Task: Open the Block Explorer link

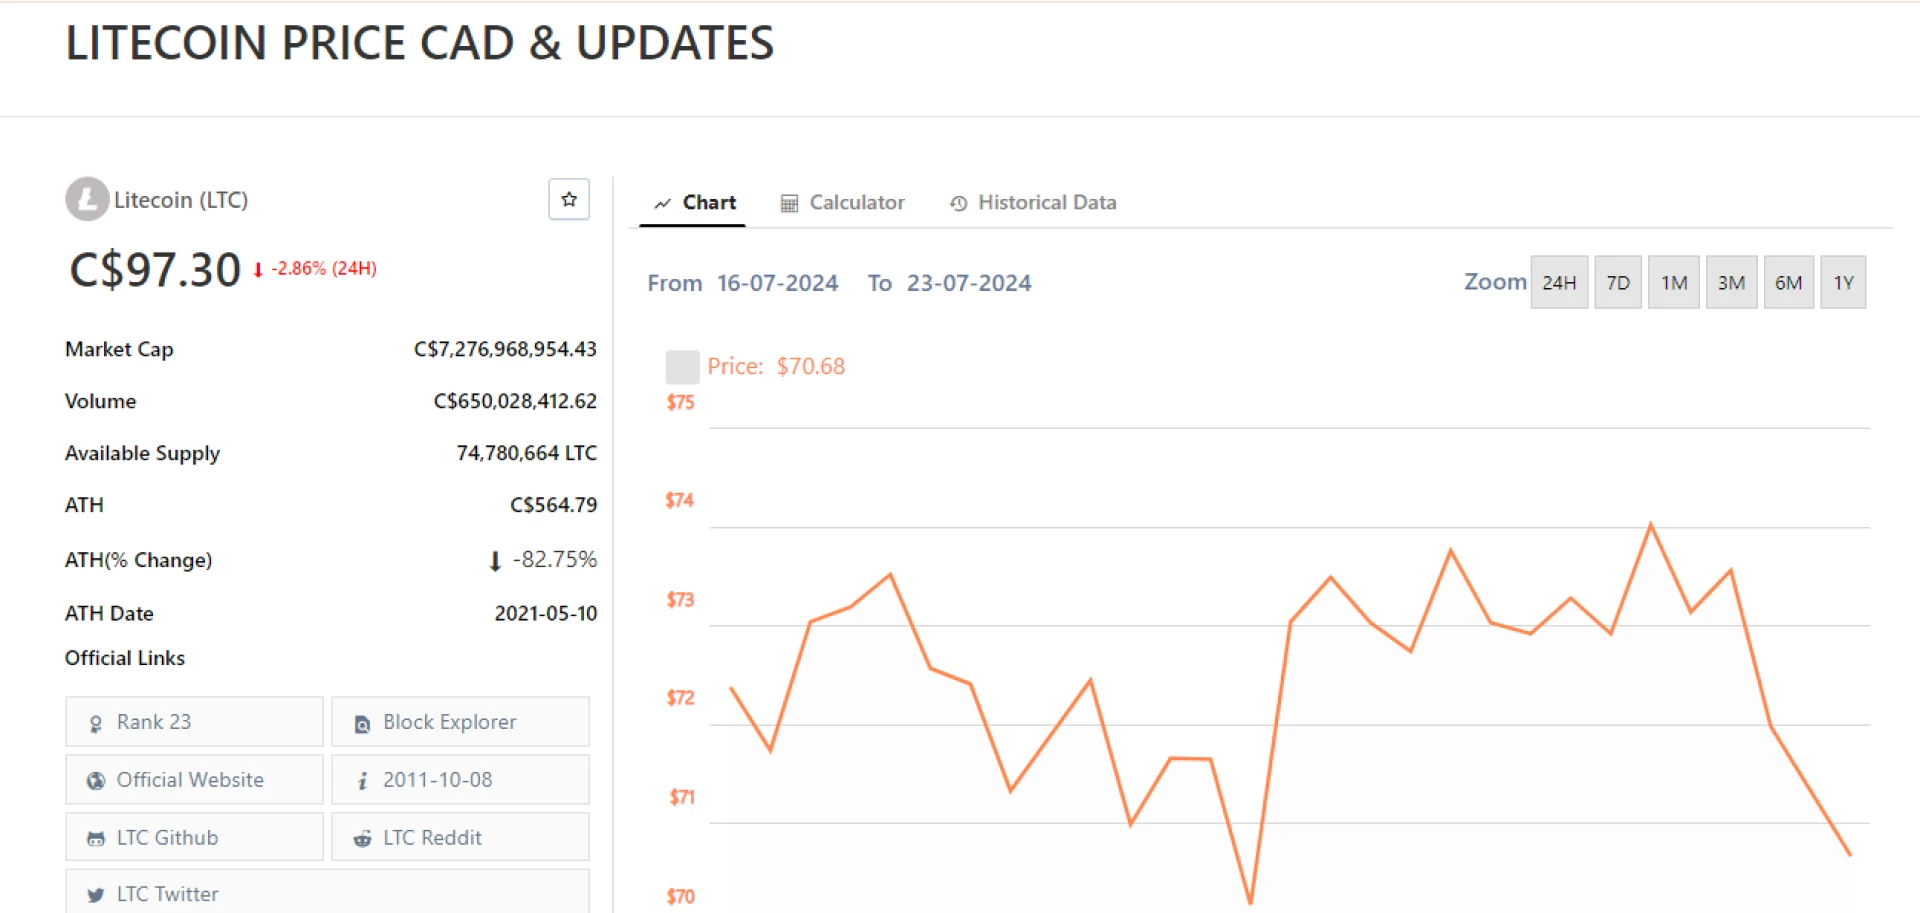Action: (x=460, y=722)
